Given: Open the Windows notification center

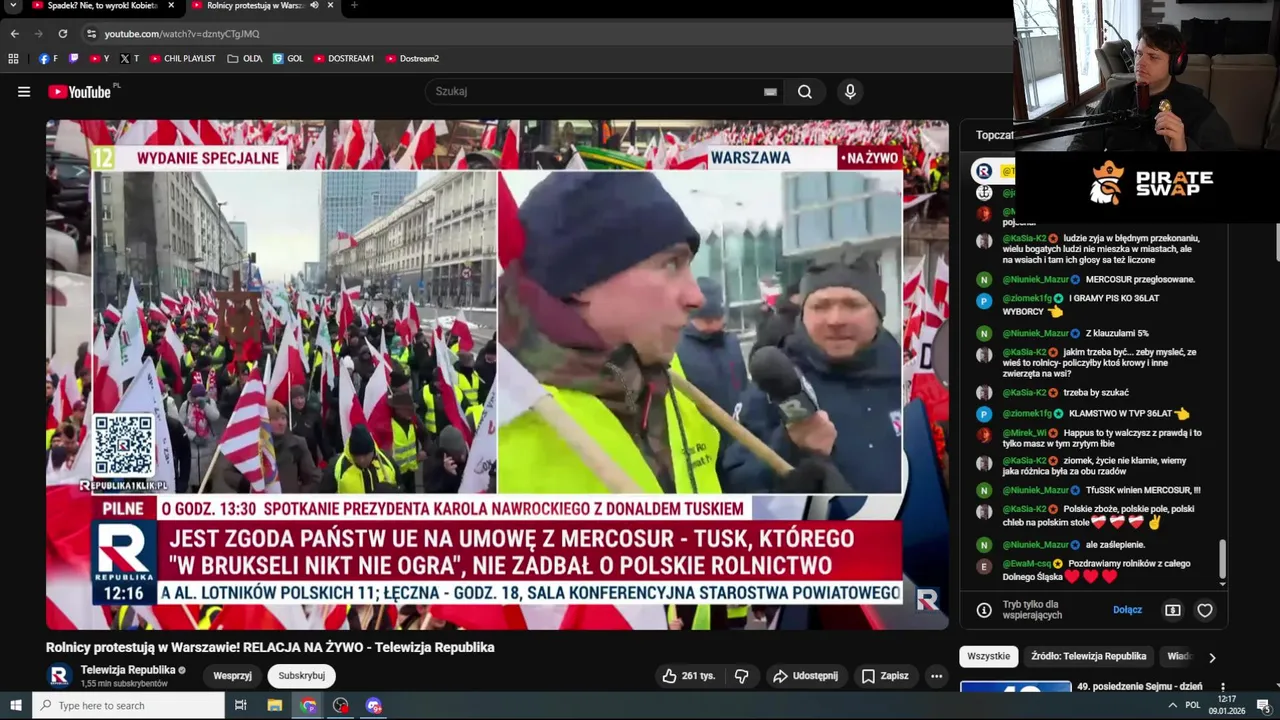Looking at the screenshot, I should coord(1263,705).
